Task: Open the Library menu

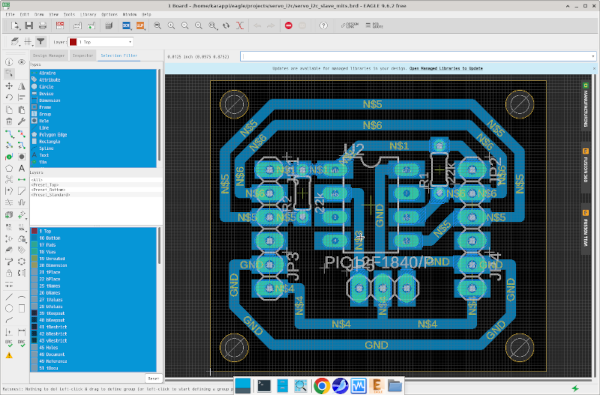Action: 88,14
